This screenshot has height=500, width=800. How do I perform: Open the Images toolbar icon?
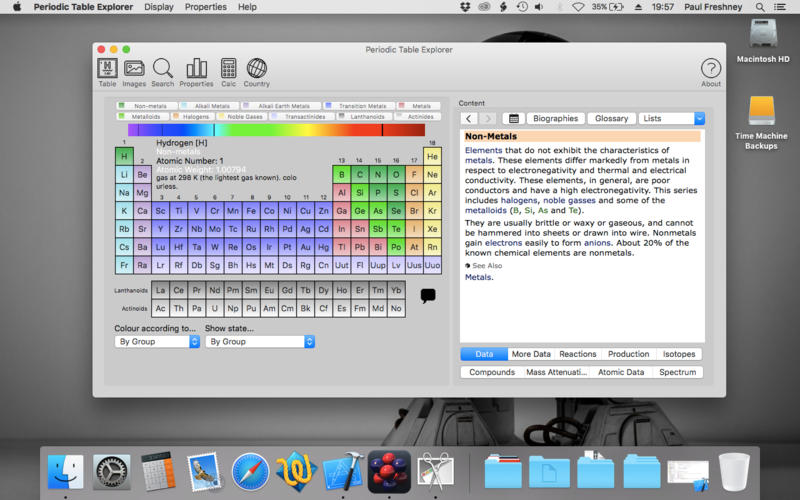tap(134, 71)
